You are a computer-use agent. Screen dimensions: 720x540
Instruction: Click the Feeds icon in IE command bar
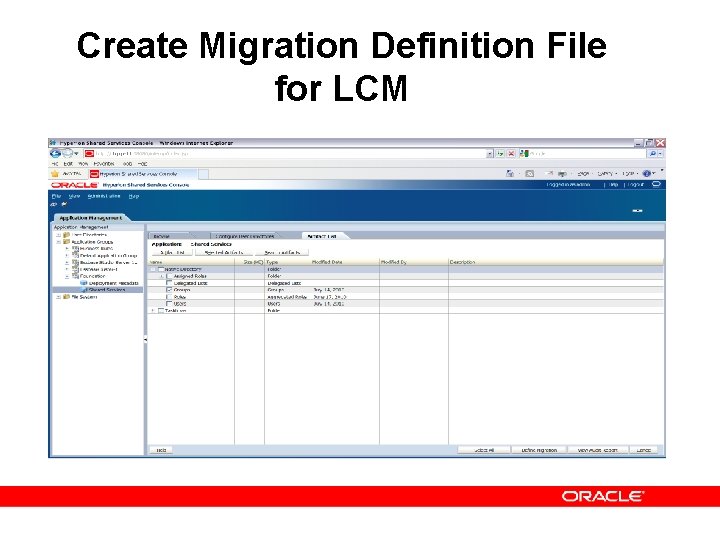(x=529, y=174)
